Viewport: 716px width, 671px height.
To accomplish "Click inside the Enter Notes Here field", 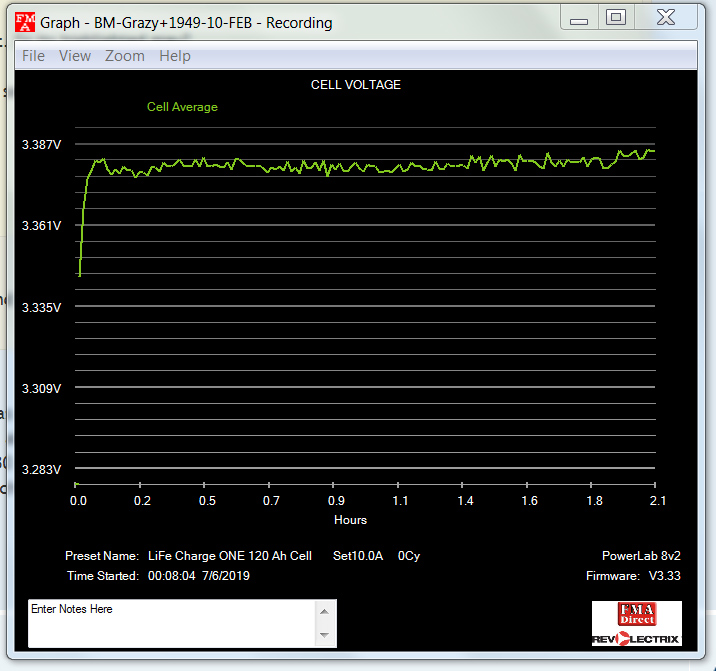I will point(170,623).
